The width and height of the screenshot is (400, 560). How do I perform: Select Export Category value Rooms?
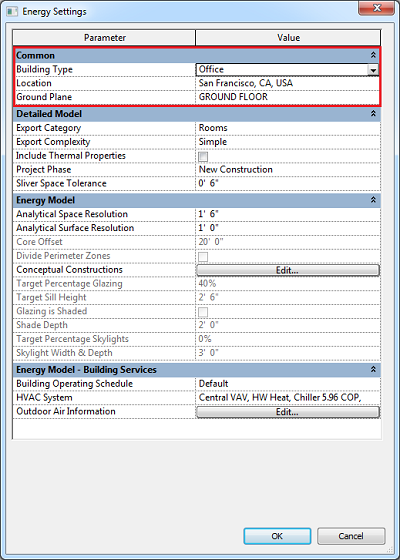point(288,128)
